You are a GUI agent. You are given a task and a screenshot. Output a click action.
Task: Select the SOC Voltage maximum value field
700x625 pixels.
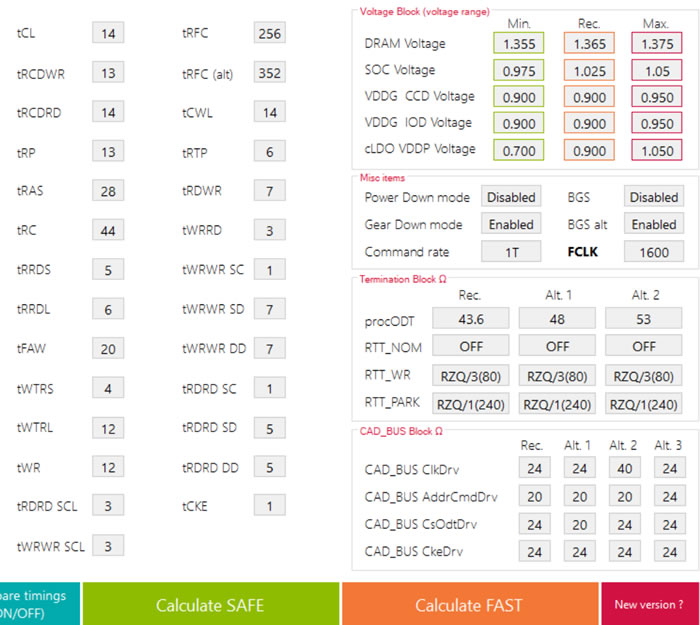(x=657, y=70)
